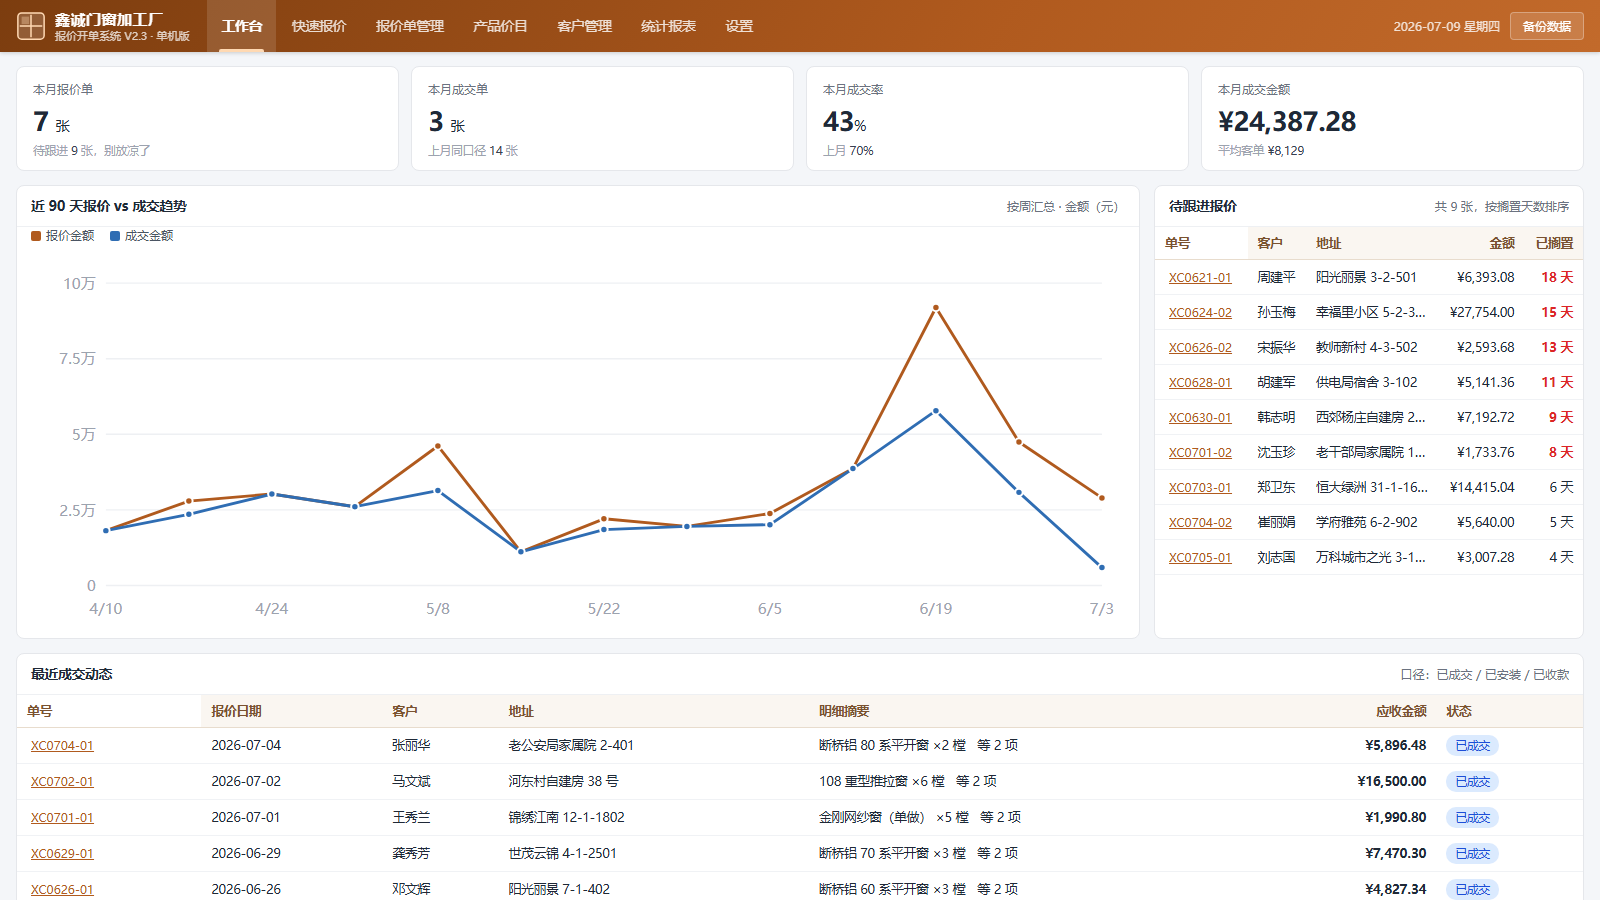The image size is (1600, 900).
Task: Open quote XC0621-01 link
Action: (1200, 278)
